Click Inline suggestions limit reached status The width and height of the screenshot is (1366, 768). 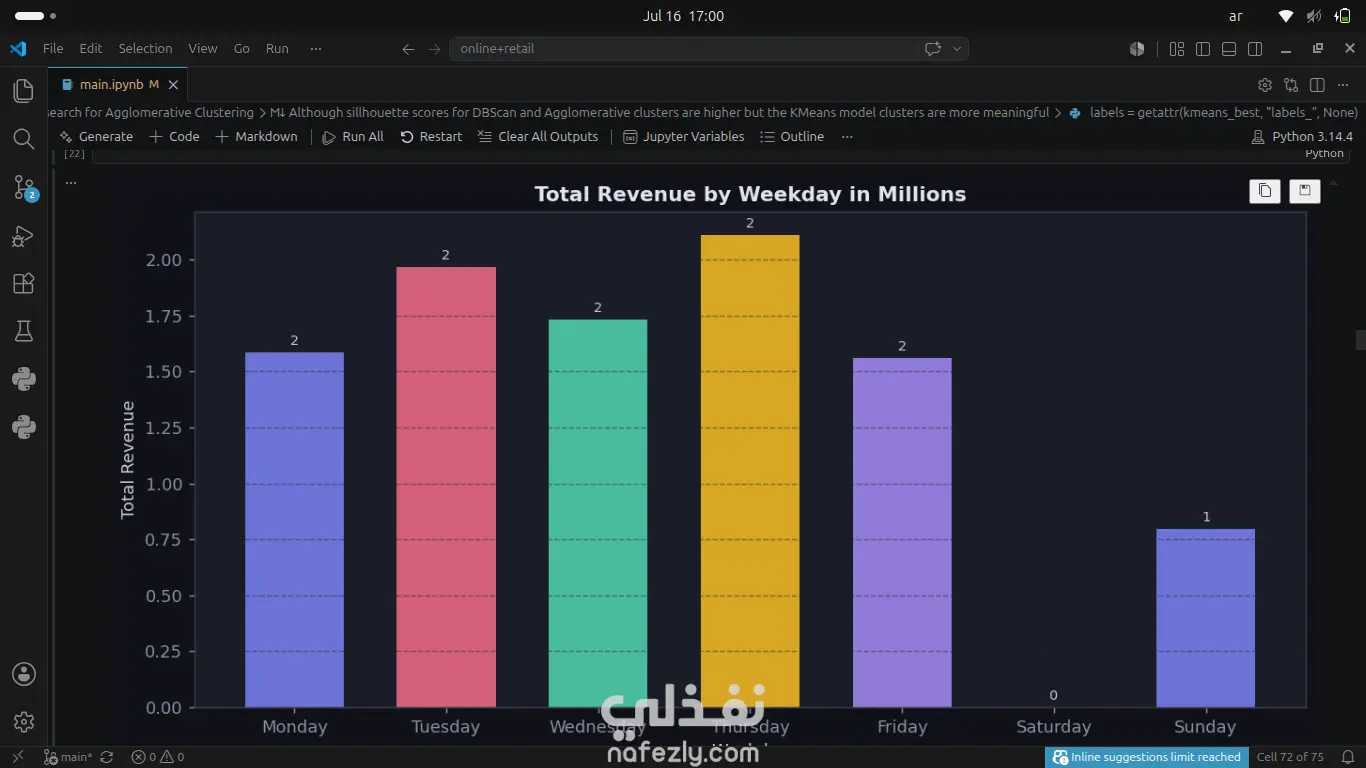pyautogui.click(x=1147, y=757)
